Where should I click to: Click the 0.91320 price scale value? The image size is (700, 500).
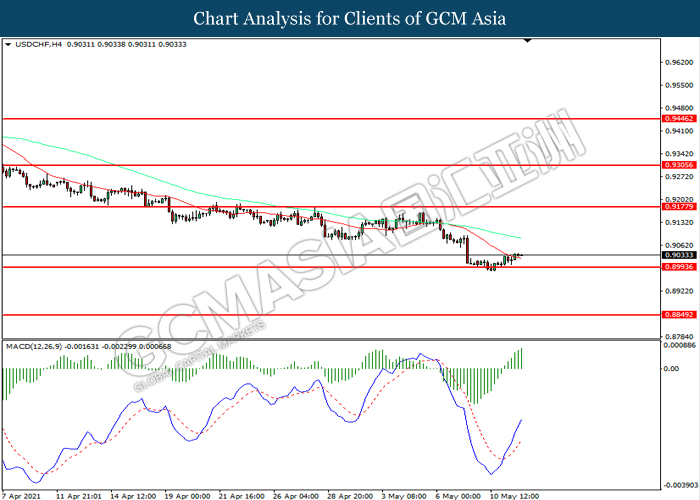(x=679, y=222)
